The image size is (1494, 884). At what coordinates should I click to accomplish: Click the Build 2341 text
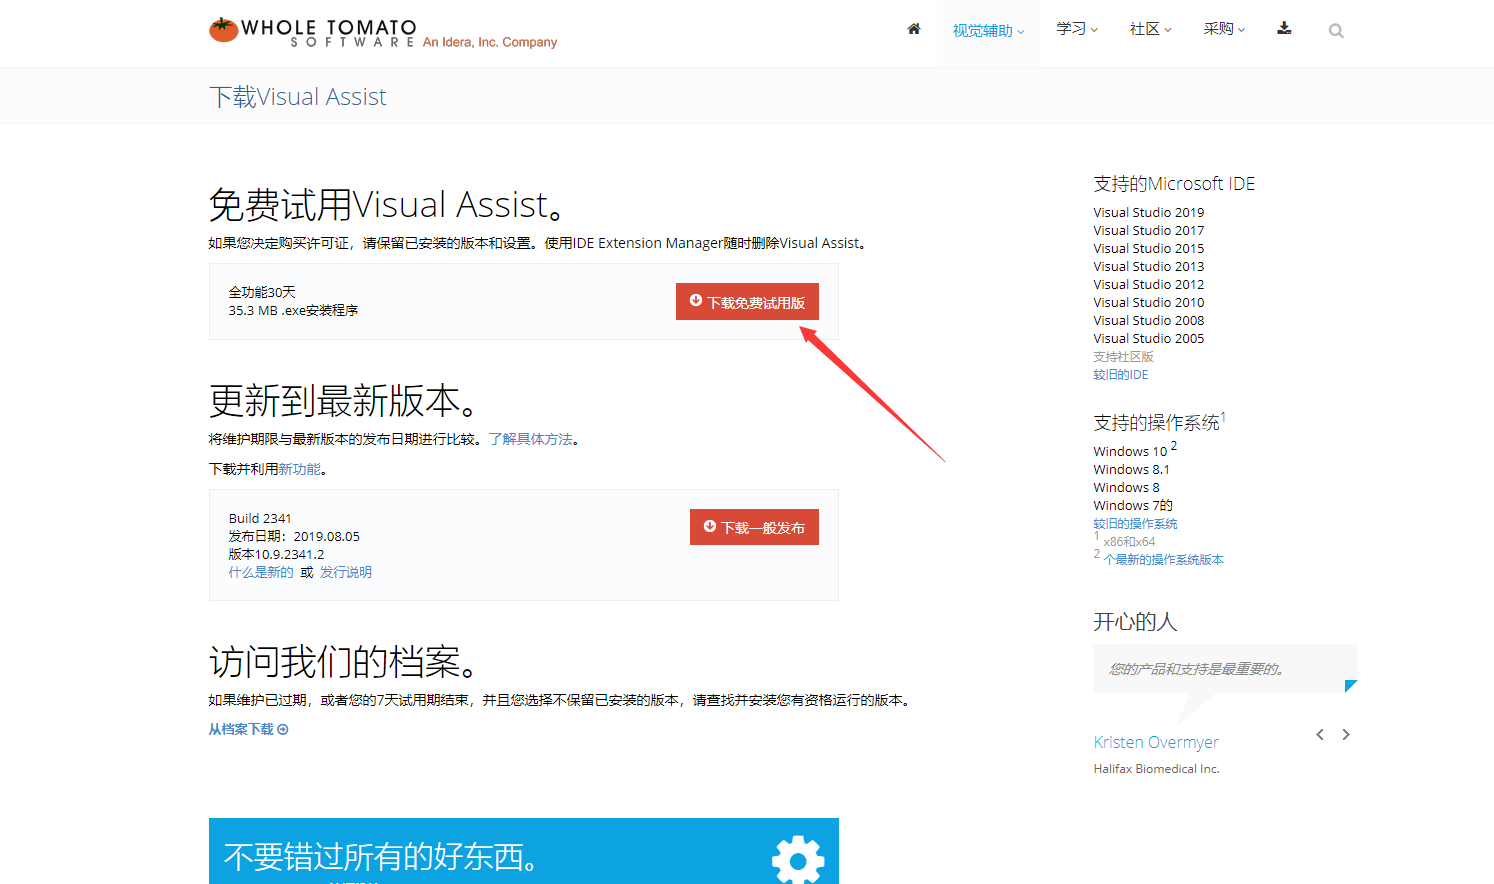coord(260,518)
